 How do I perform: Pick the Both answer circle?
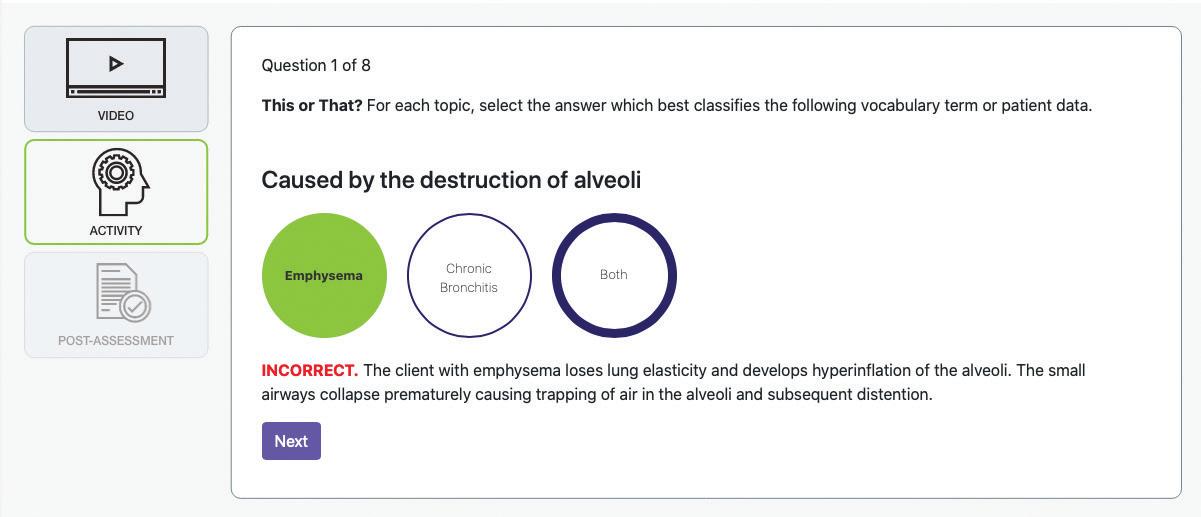tap(614, 275)
